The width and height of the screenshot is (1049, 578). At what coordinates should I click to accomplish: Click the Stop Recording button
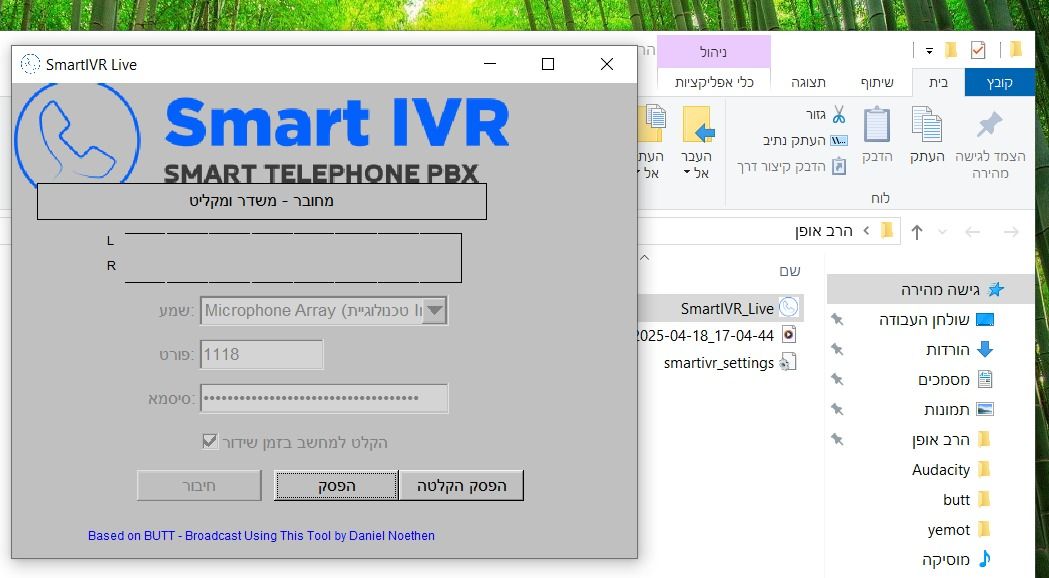tap(461, 485)
